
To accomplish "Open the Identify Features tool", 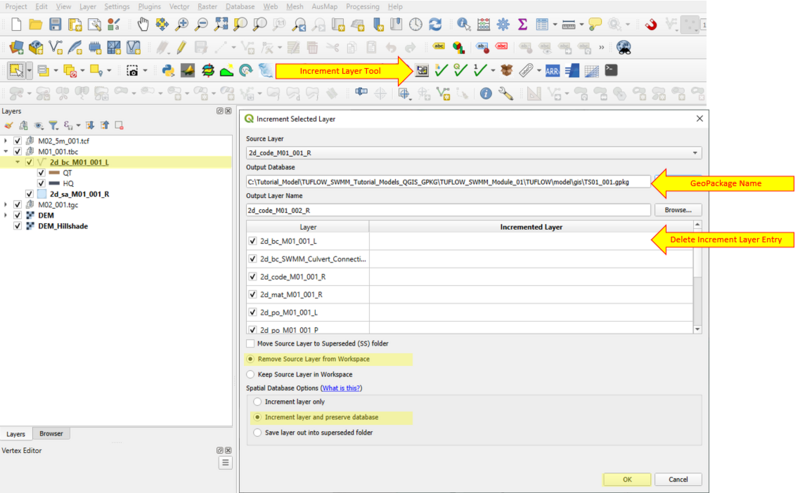I will click(x=463, y=24).
